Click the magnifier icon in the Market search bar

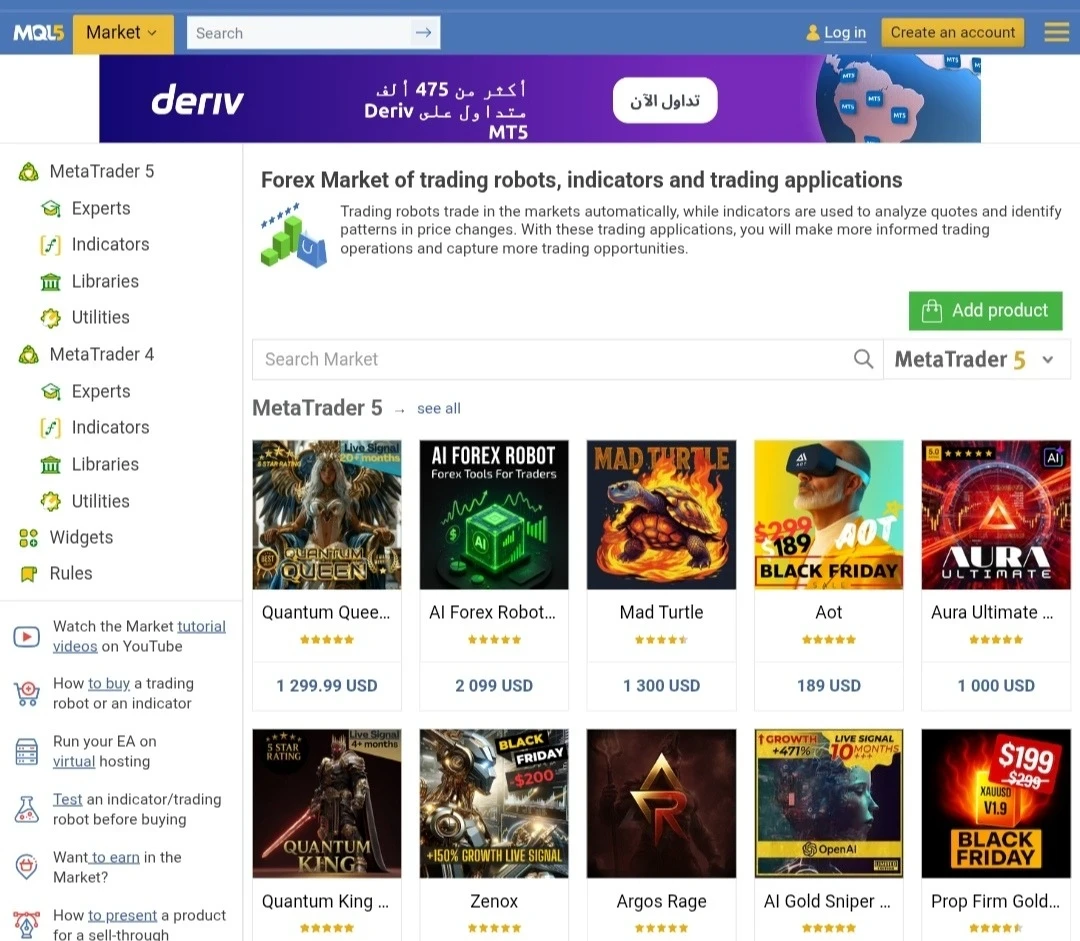(x=863, y=359)
